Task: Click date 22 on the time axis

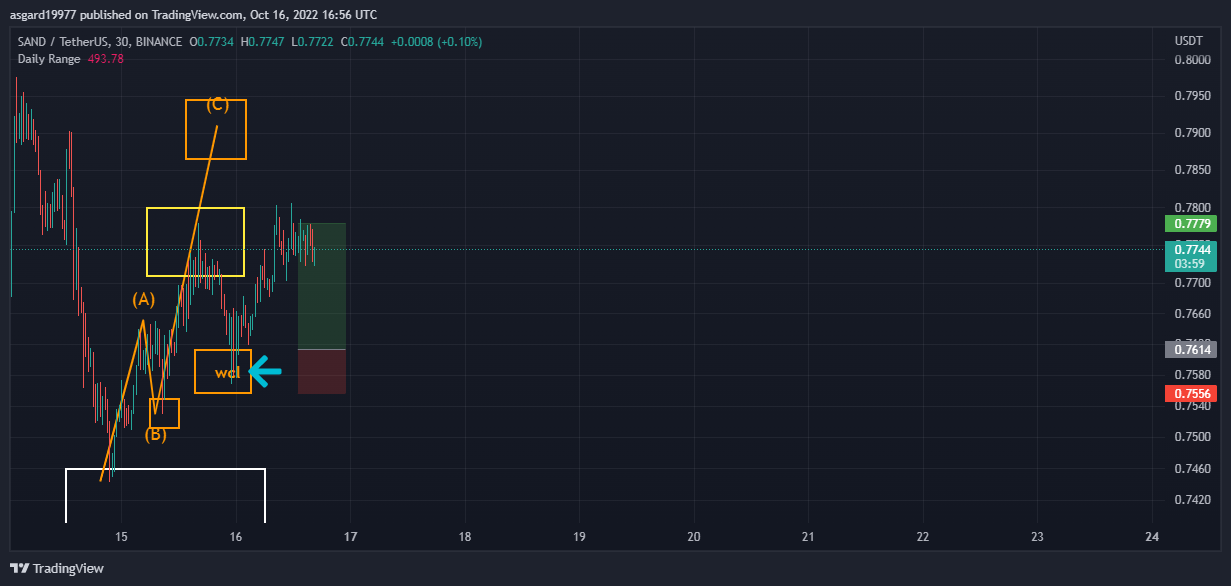Action: pos(923,537)
